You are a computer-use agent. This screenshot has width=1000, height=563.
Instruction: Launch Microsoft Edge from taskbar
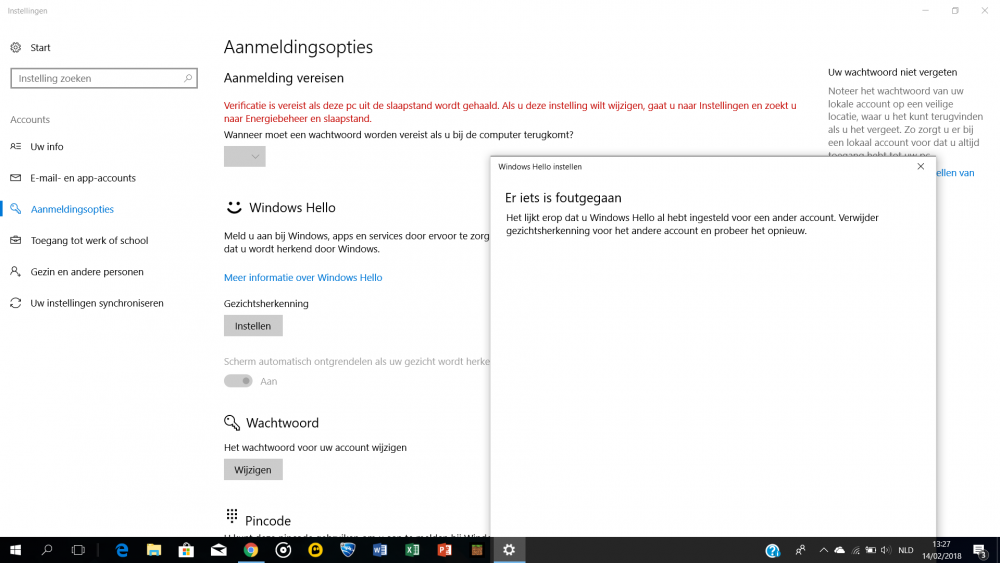pyautogui.click(x=122, y=550)
